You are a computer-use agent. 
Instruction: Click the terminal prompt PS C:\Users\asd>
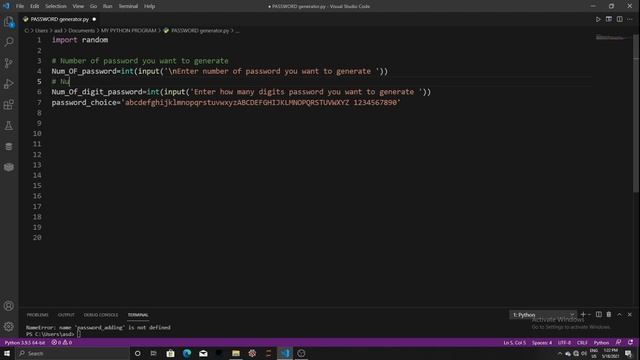click(x=50, y=334)
